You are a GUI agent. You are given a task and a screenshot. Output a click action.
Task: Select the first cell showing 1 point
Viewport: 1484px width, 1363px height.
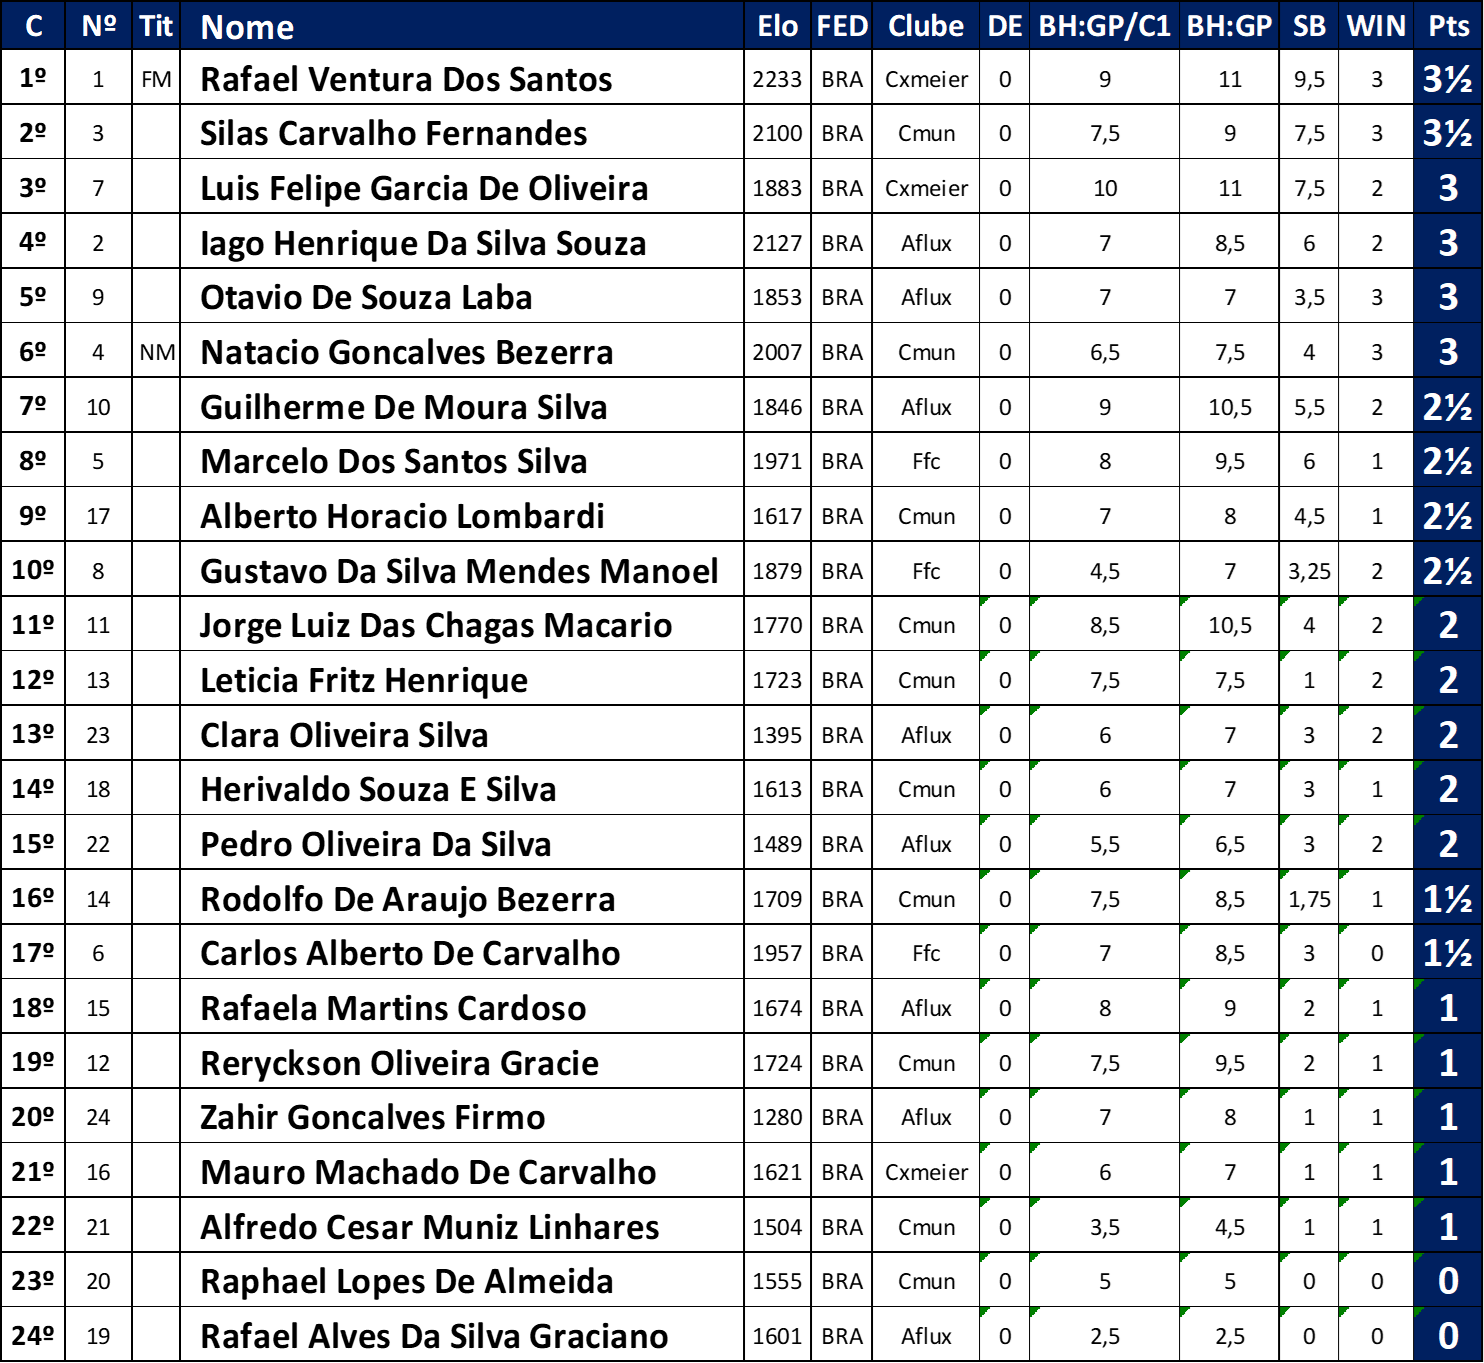(1447, 1008)
